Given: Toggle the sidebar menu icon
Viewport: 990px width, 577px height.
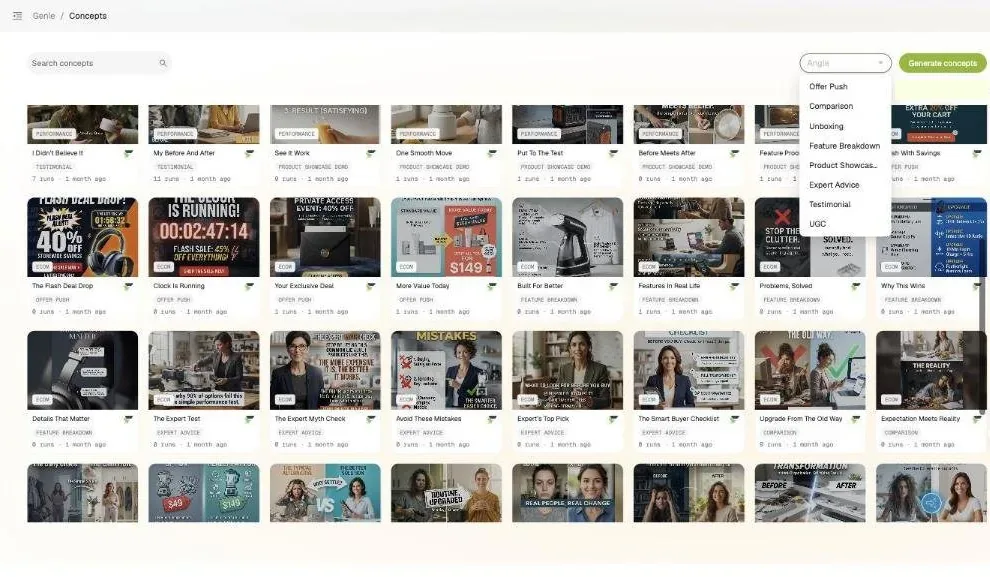Looking at the screenshot, I should [18, 16].
